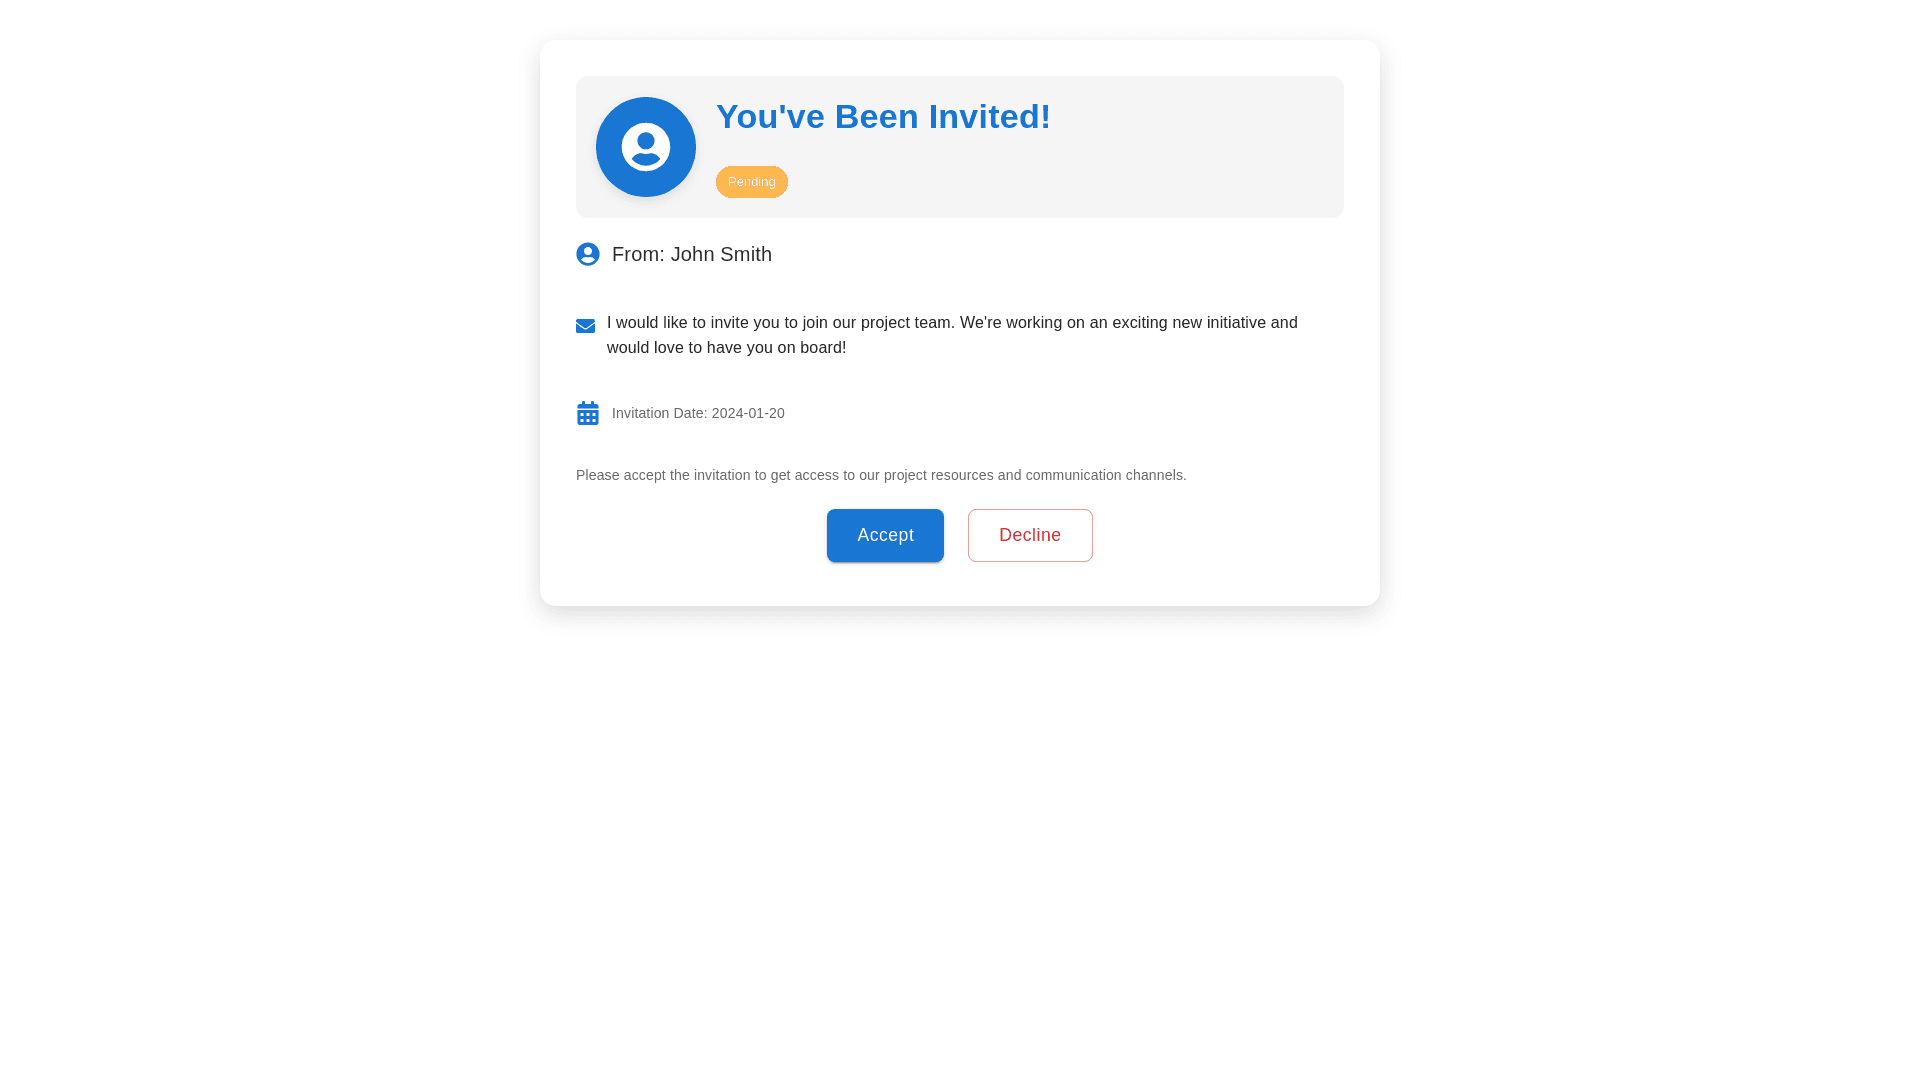Click the orange Pending status badge
This screenshot has width=1920, height=1080.
click(x=752, y=182)
